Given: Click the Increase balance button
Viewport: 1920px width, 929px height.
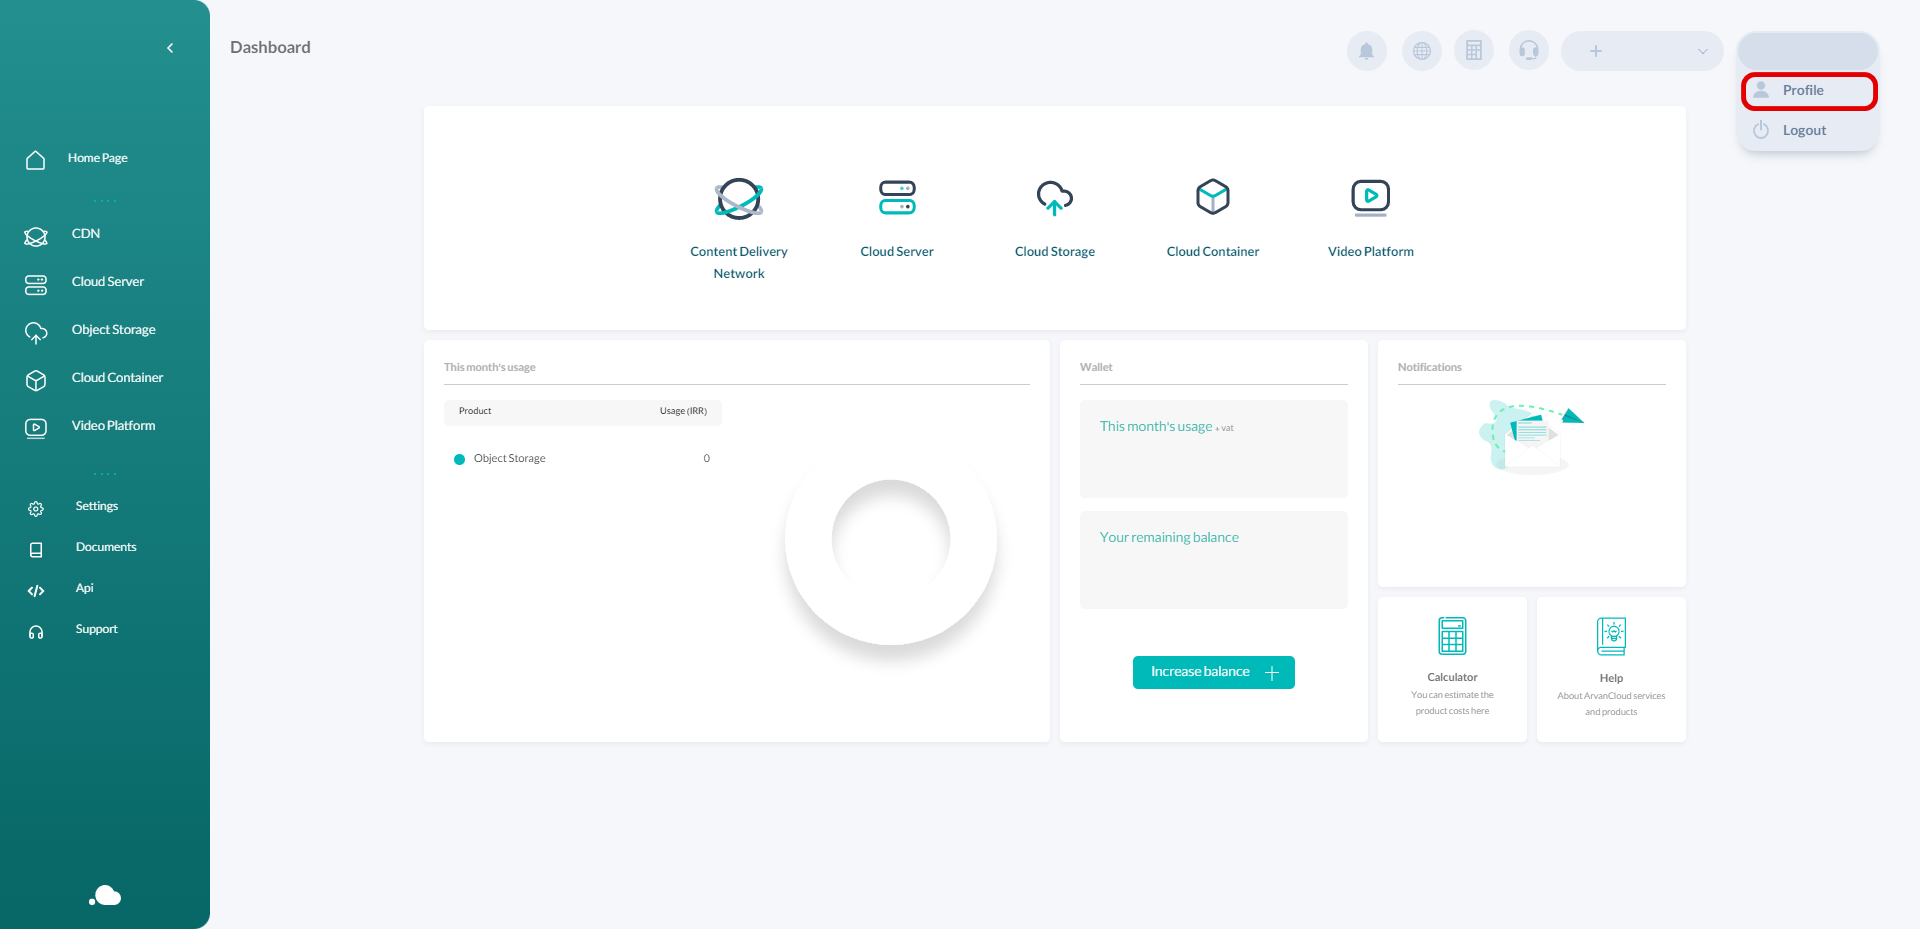Looking at the screenshot, I should click(1214, 672).
